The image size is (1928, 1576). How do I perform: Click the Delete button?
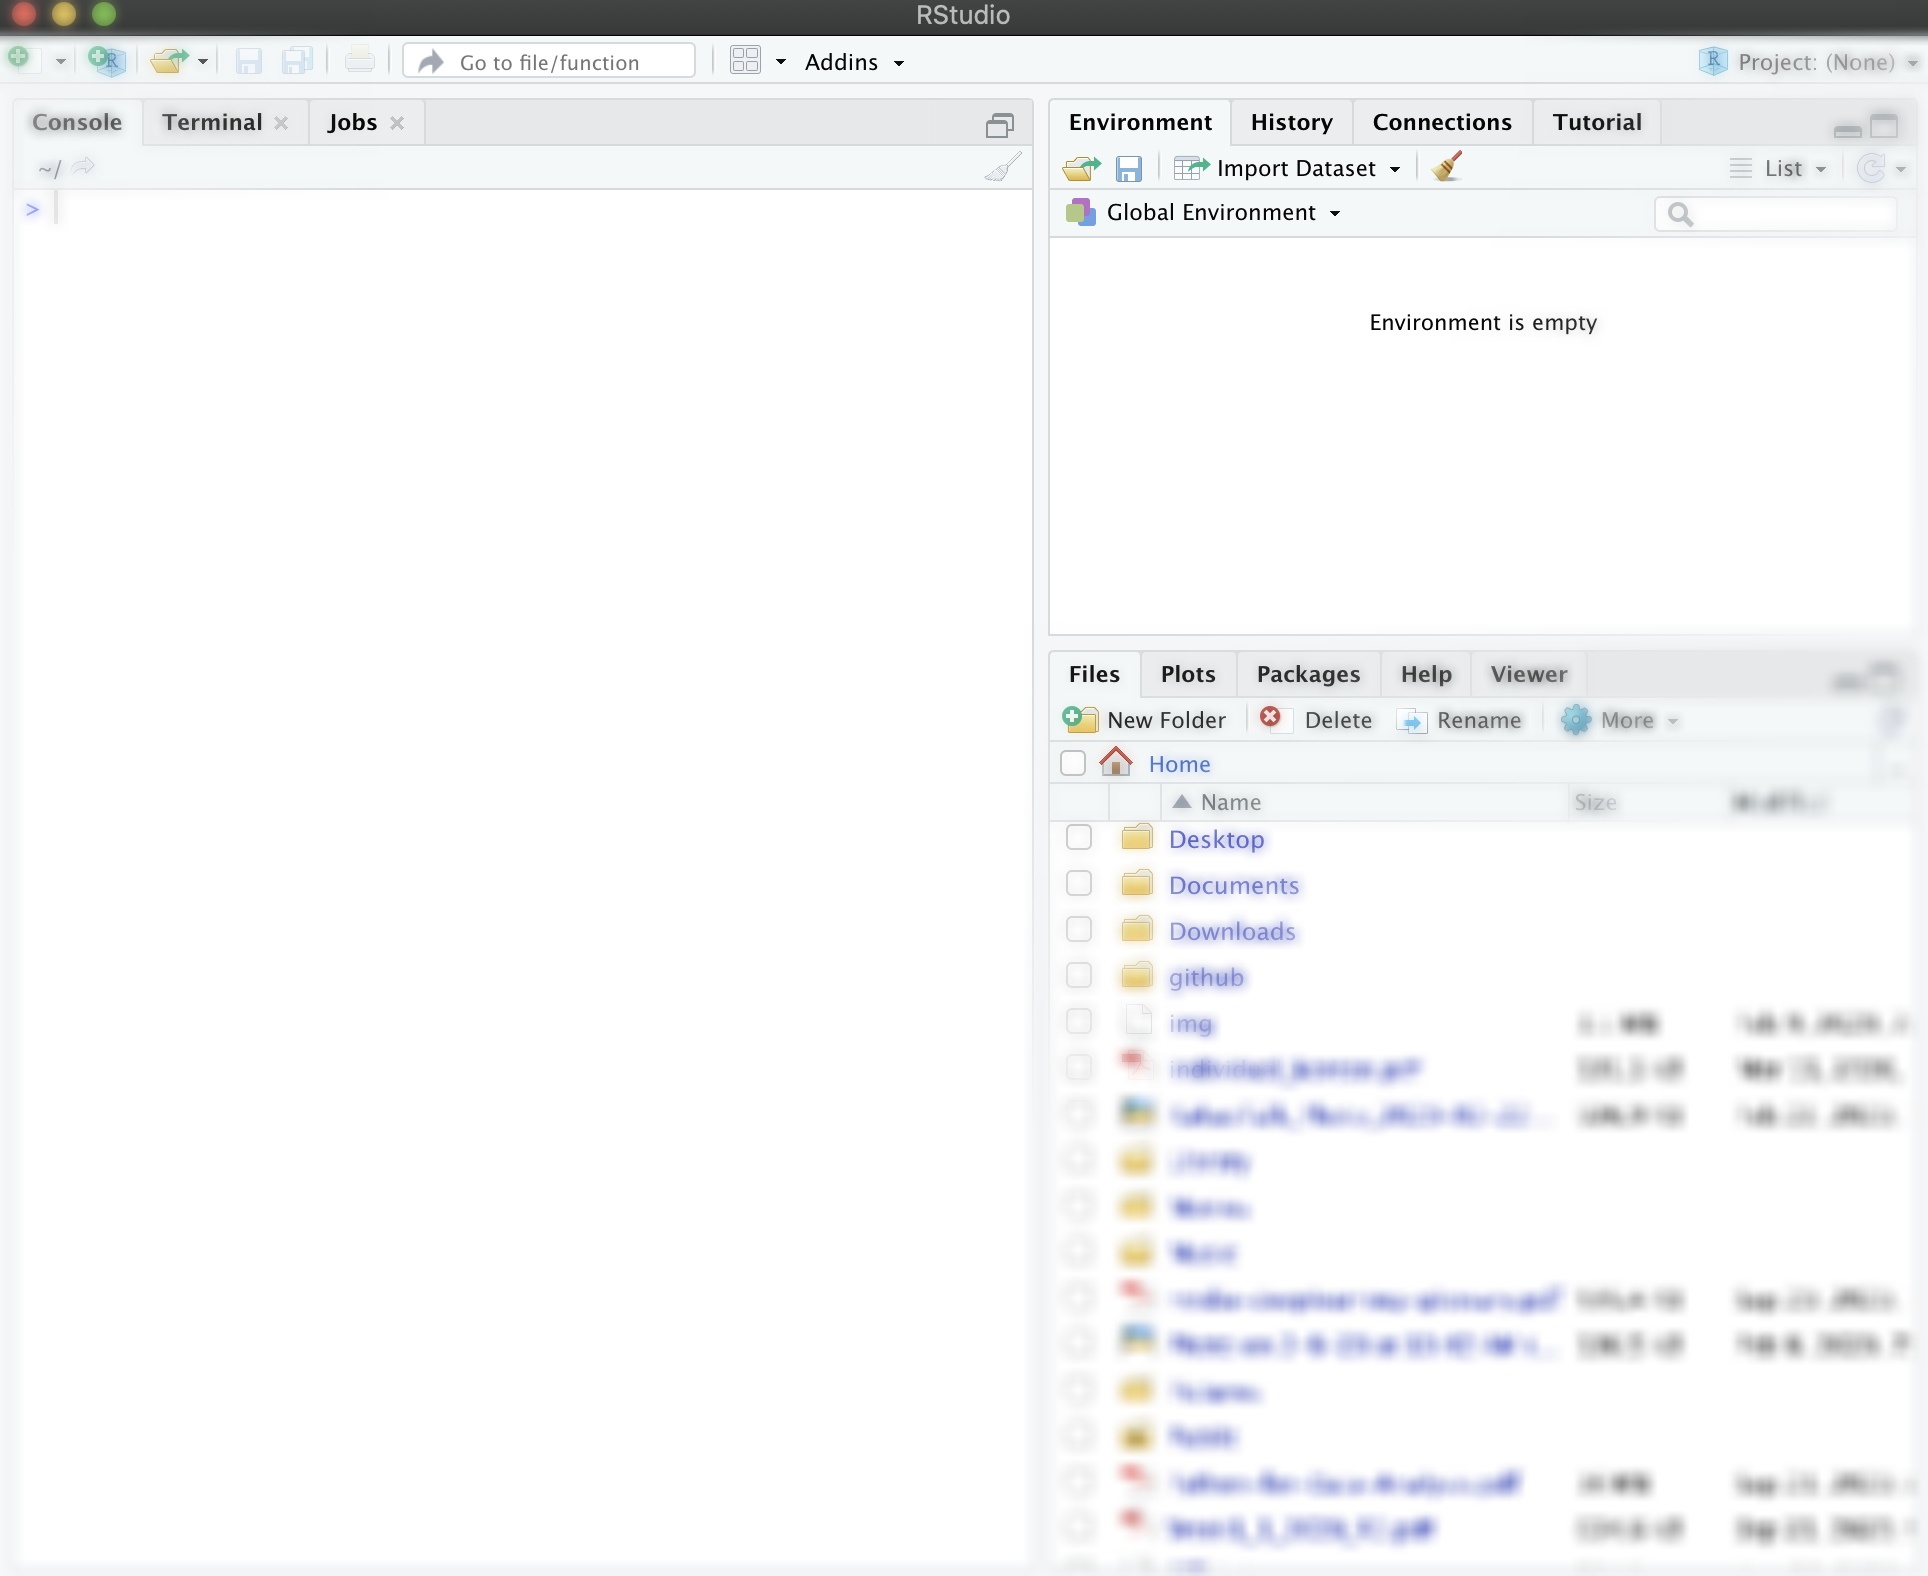(1316, 720)
